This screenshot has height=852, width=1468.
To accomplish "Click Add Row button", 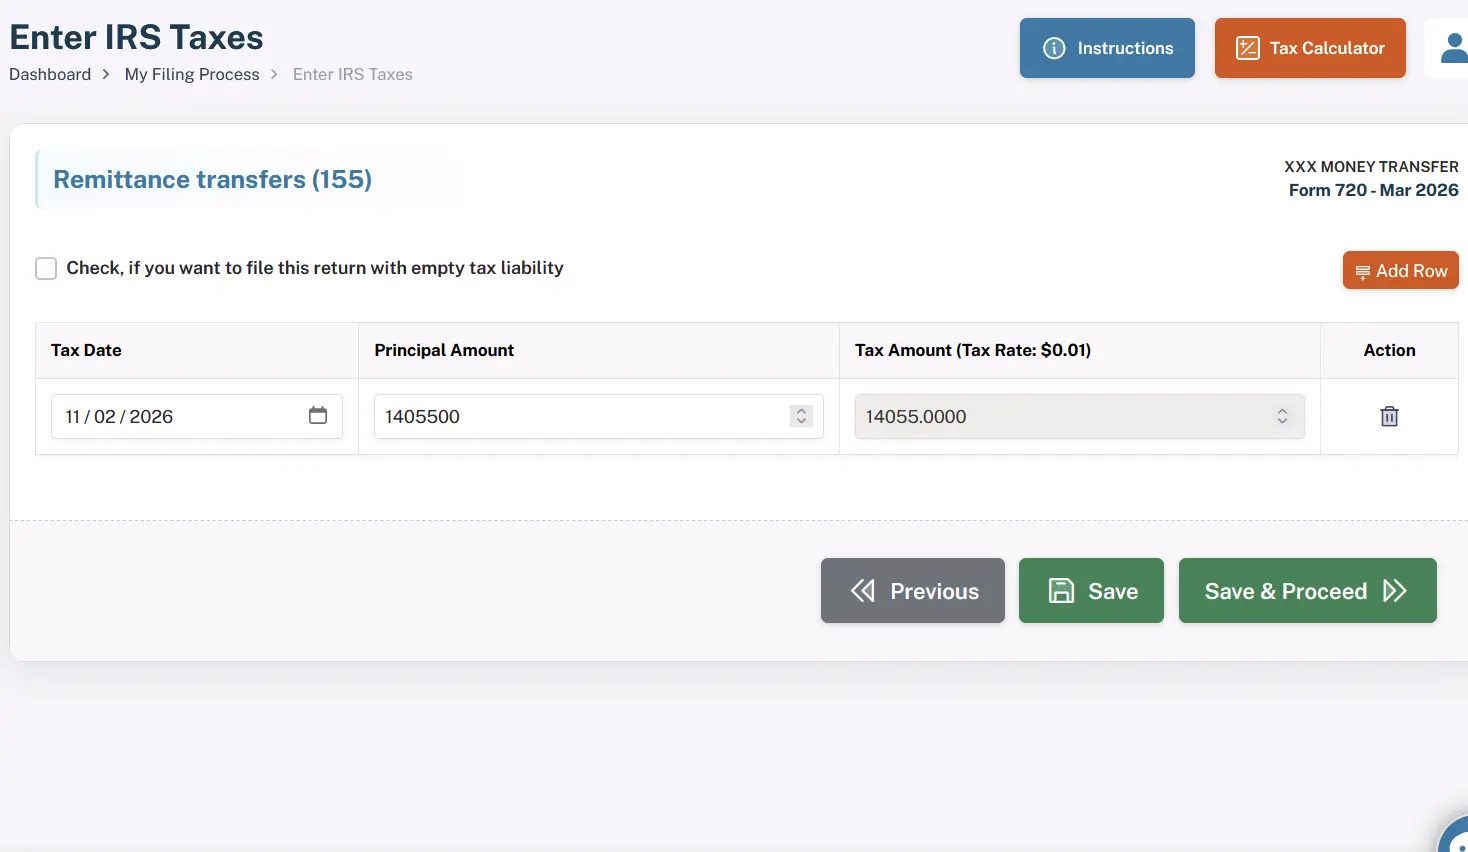I will [x=1400, y=270].
